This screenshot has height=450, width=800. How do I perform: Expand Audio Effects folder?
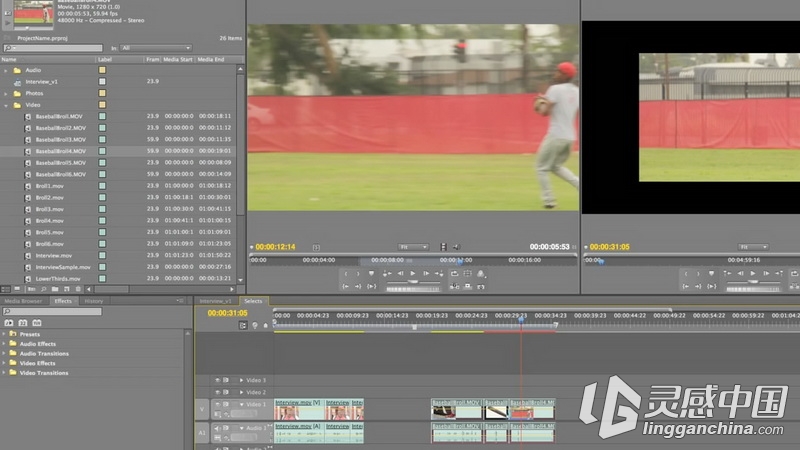tap(4, 344)
